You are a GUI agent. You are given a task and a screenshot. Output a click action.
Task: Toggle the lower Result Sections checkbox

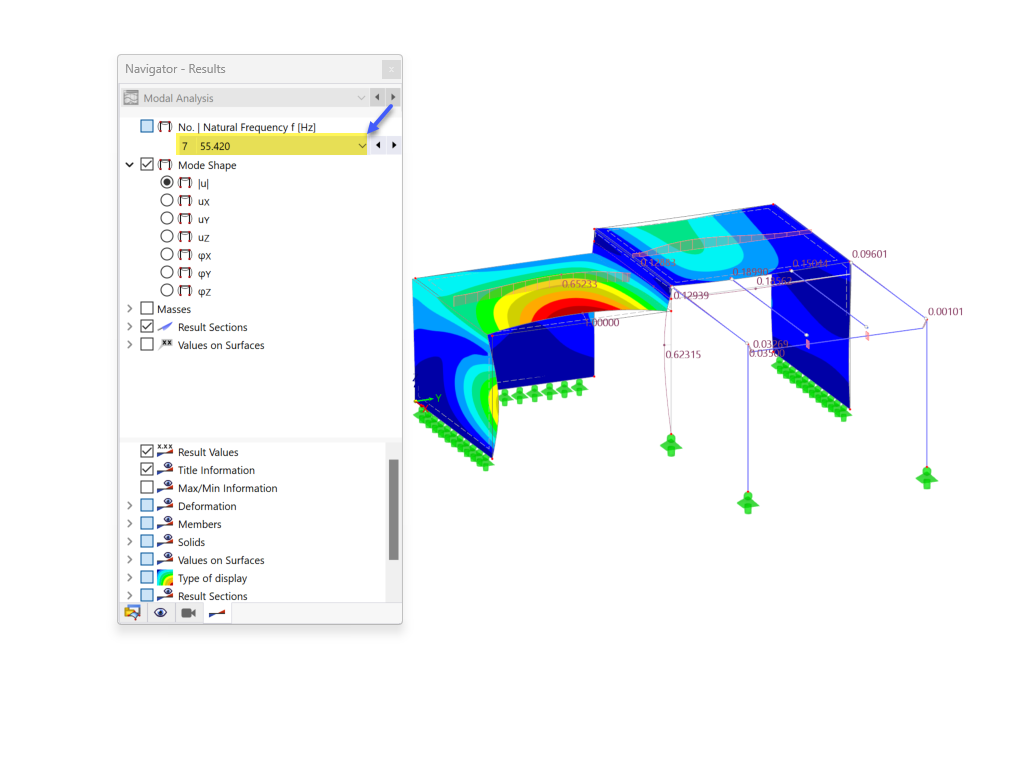[147, 595]
